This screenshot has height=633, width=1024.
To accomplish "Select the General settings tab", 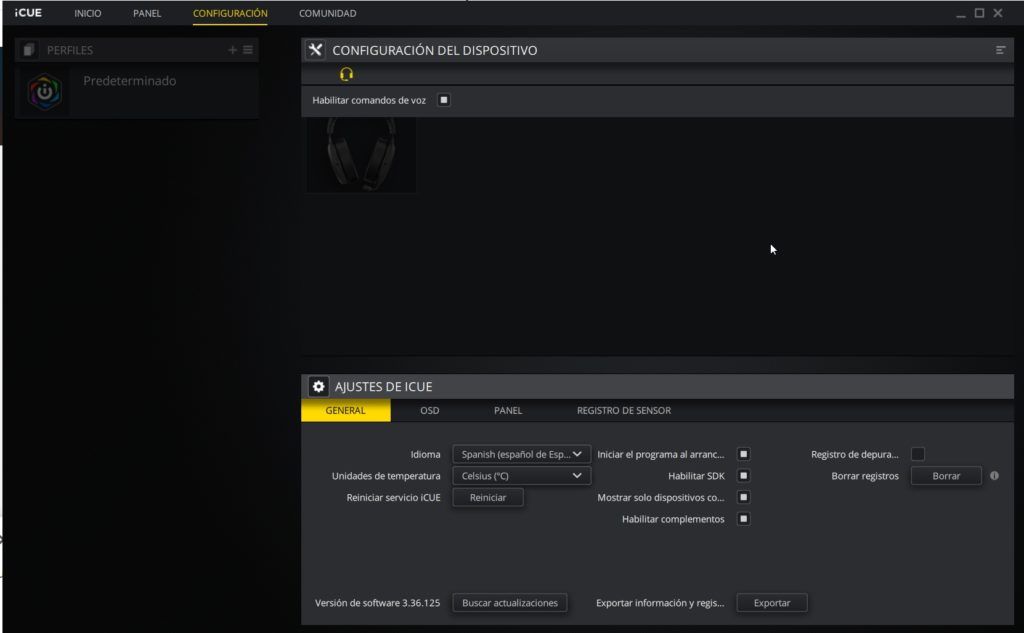I will 345,410.
